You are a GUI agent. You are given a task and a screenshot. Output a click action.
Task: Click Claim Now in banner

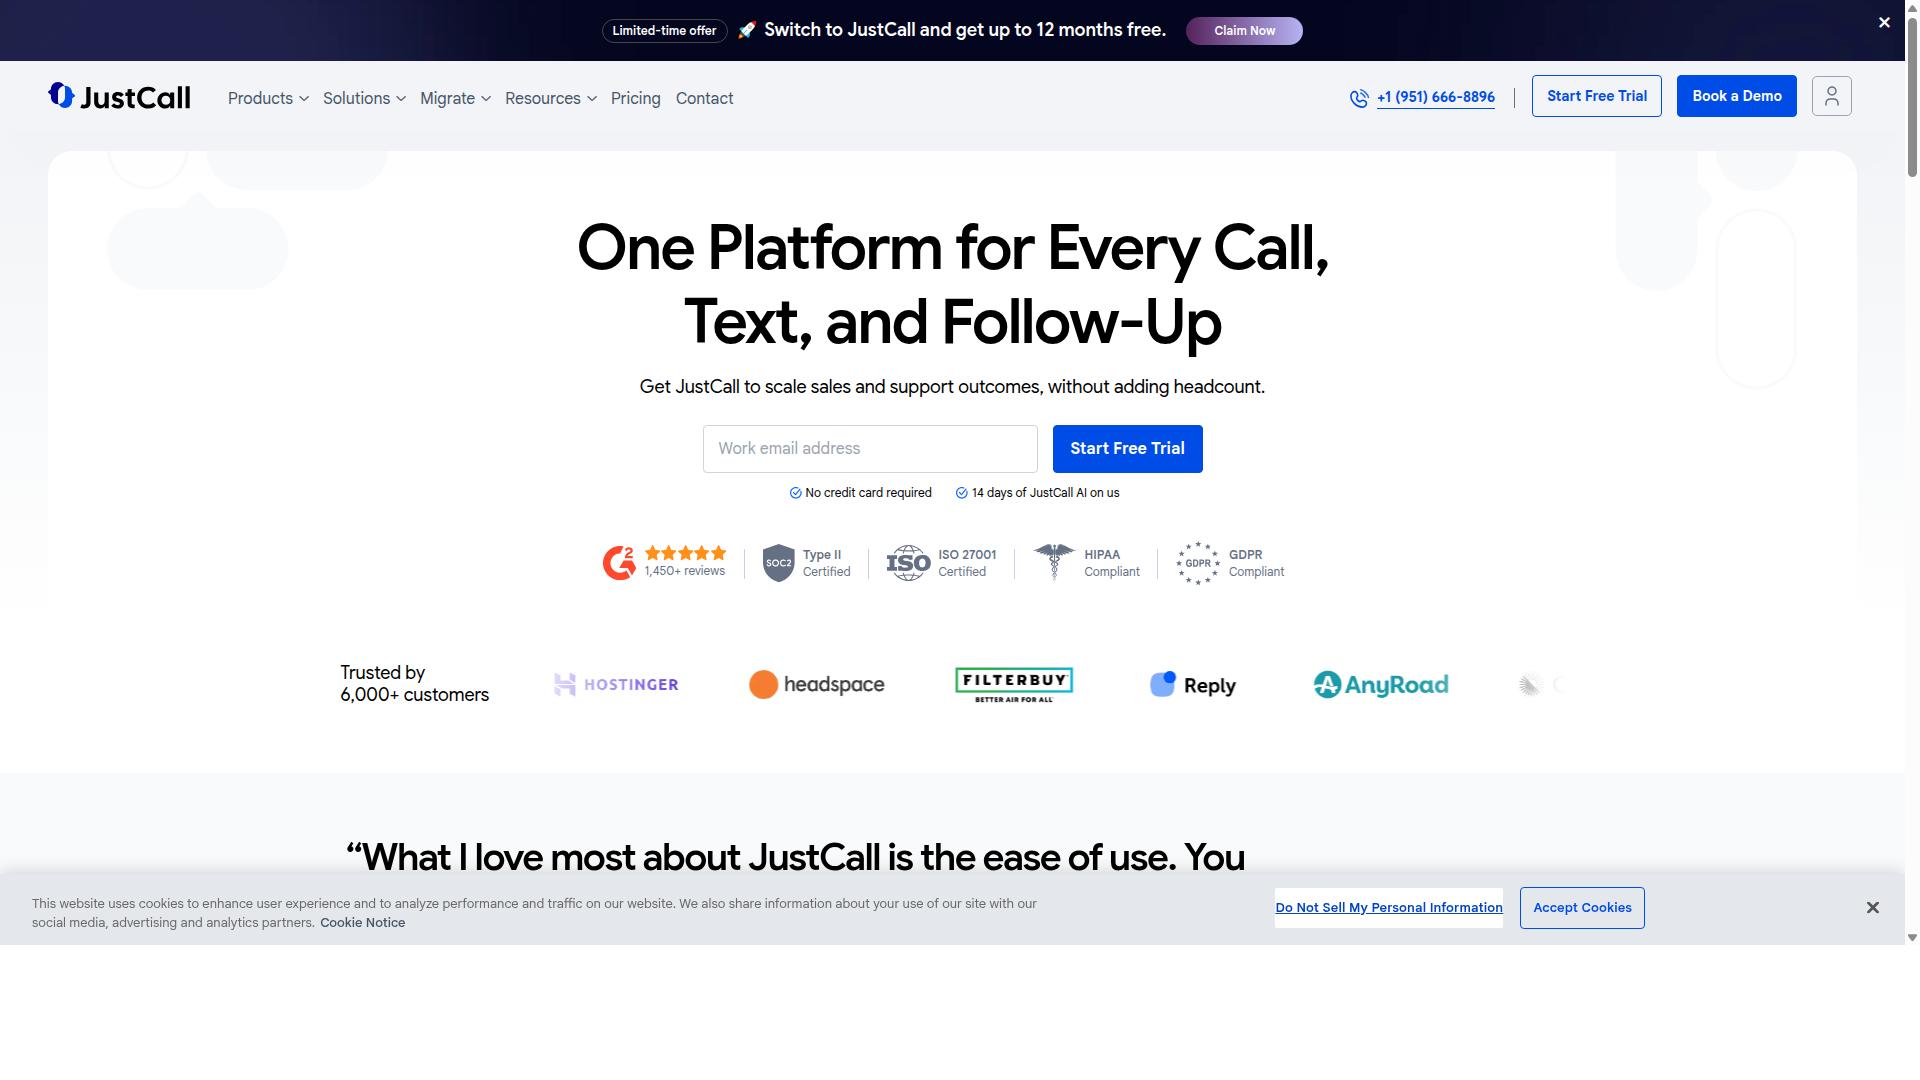[x=1244, y=31]
